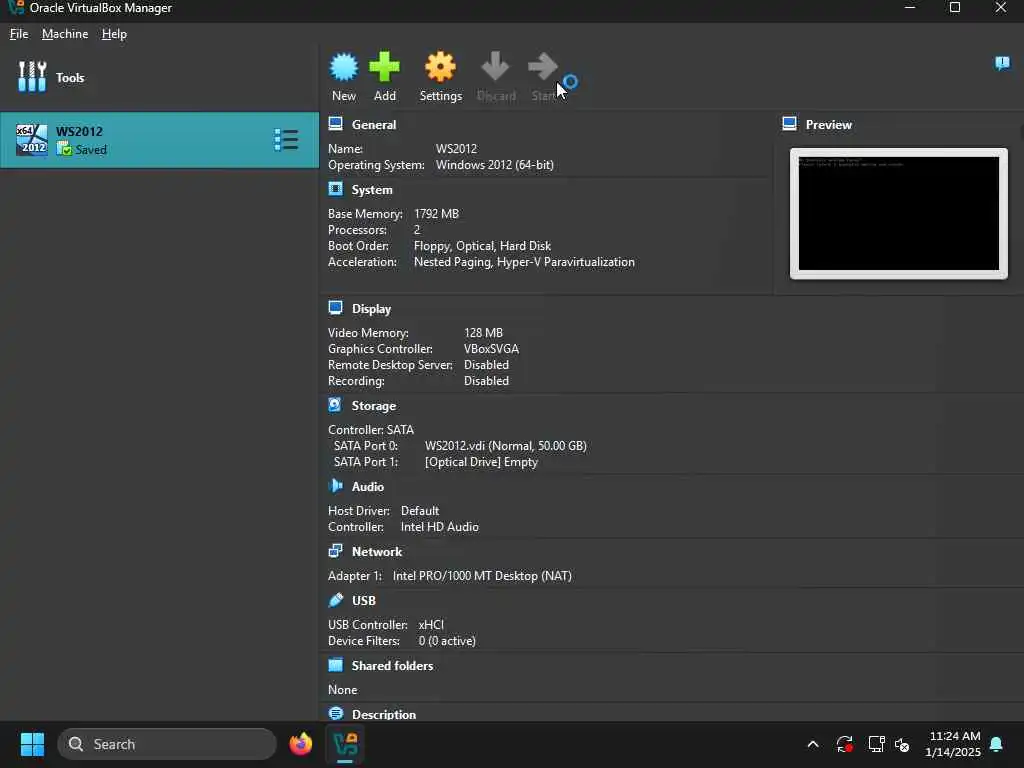Click the [Optical Drive] Empty entry
This screenshot has height=768, width=1024.
coord(481,462)
